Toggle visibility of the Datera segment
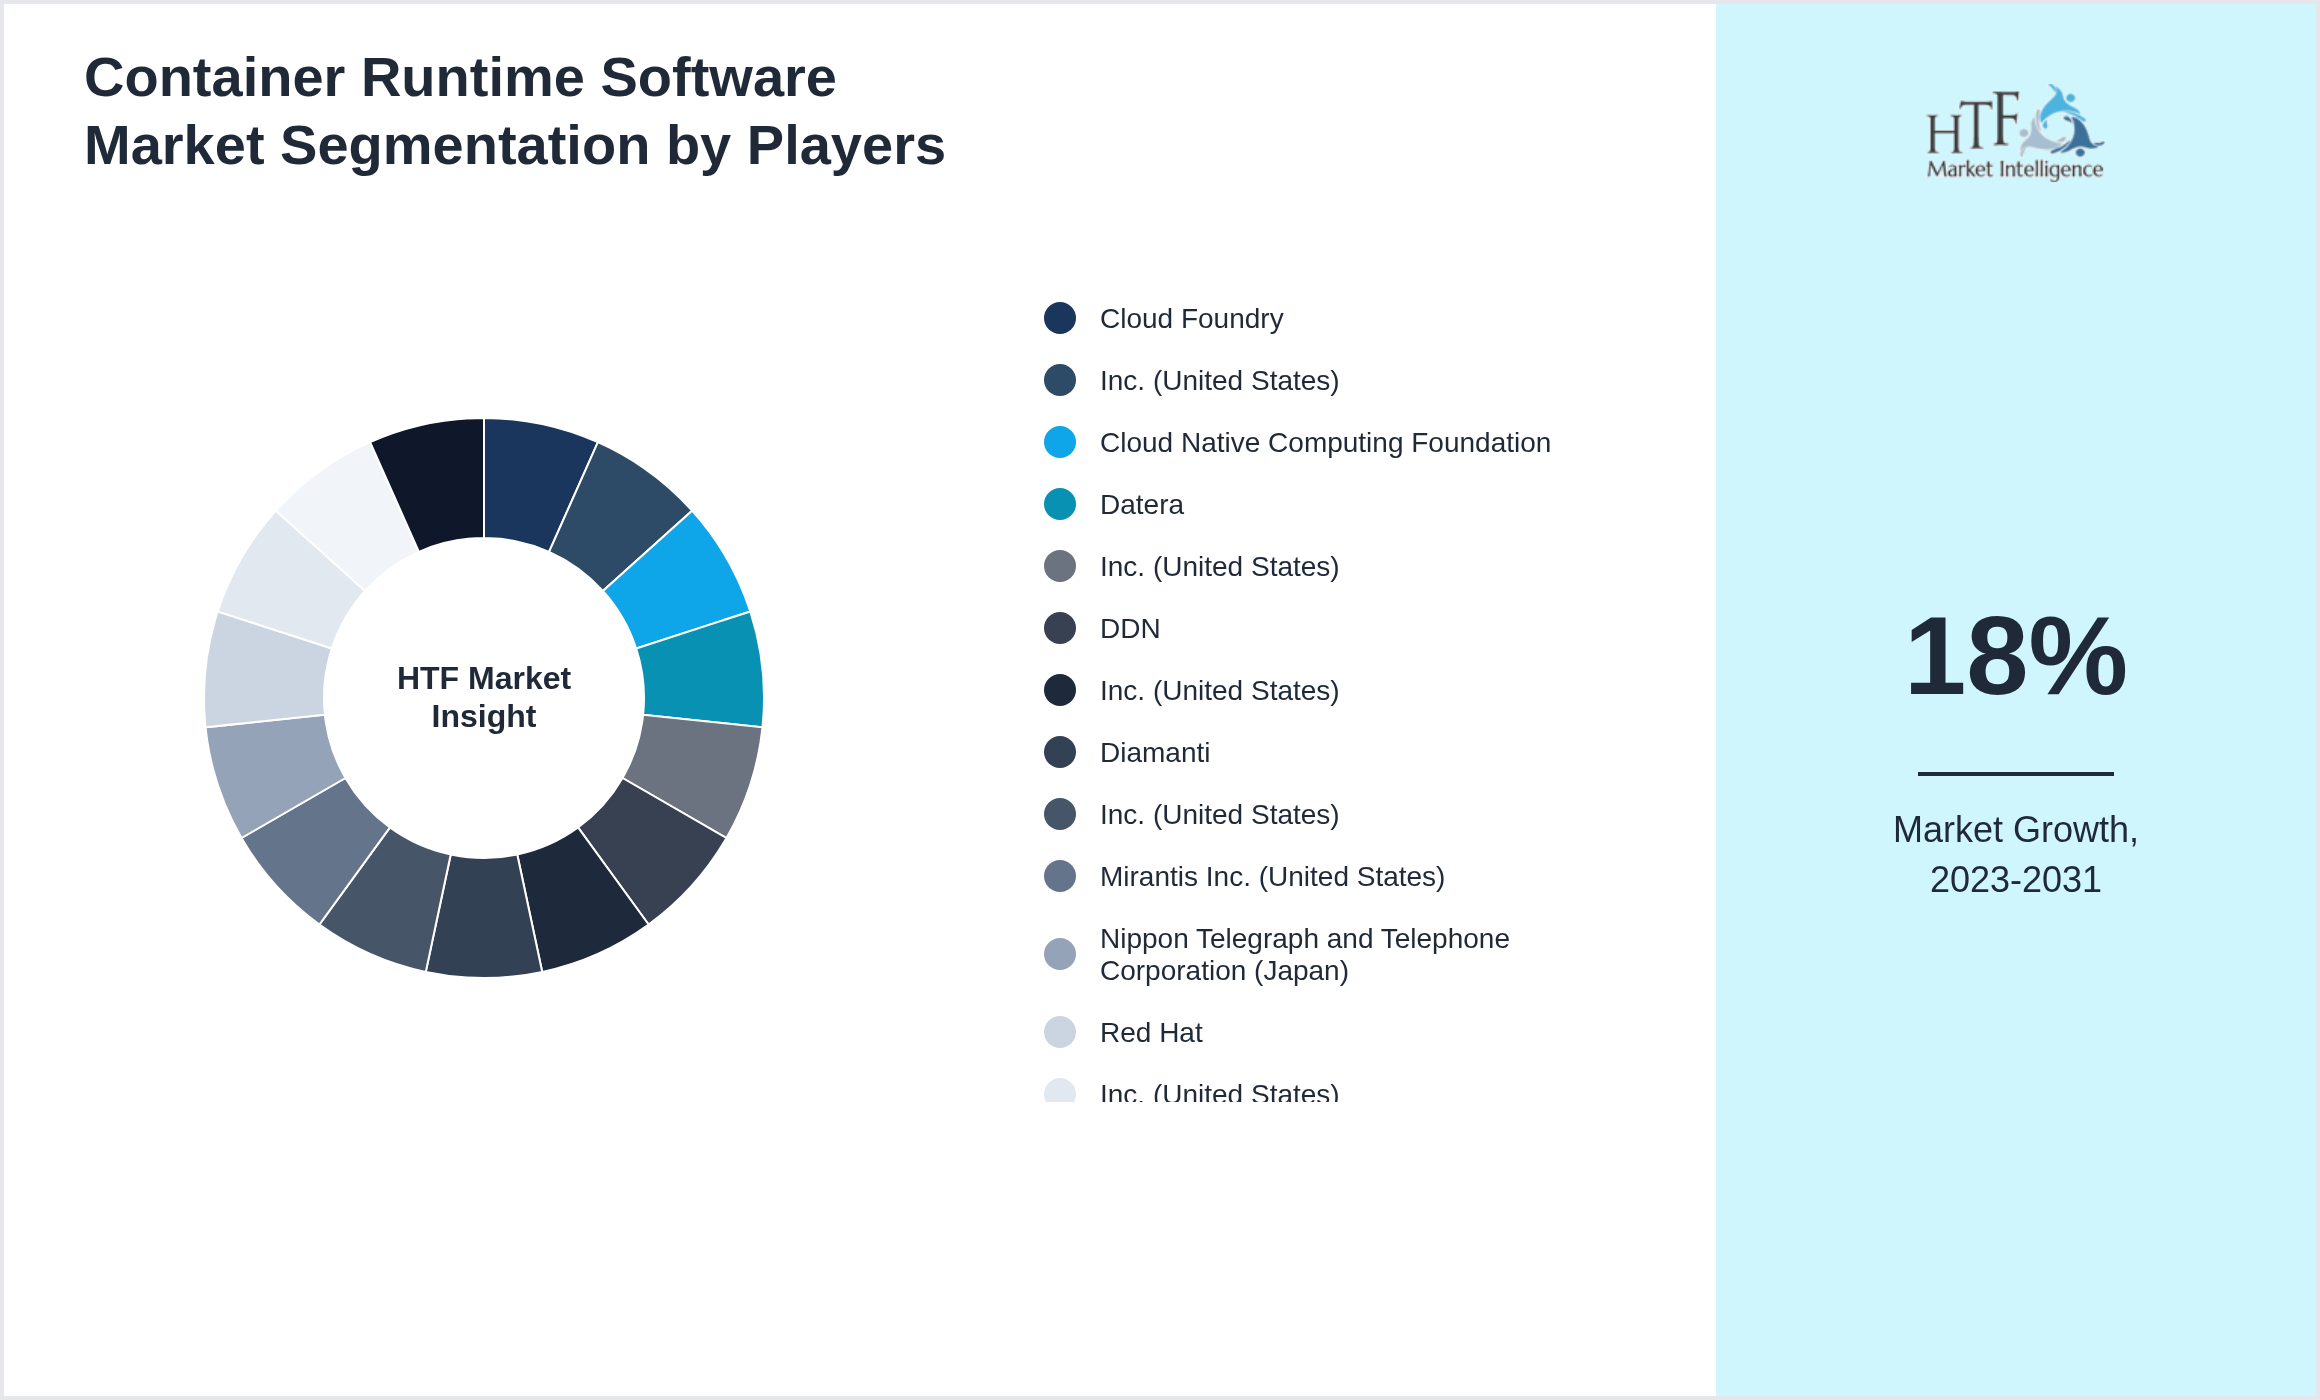This screenshot has height=1400, width=2320. (1140, 504)
